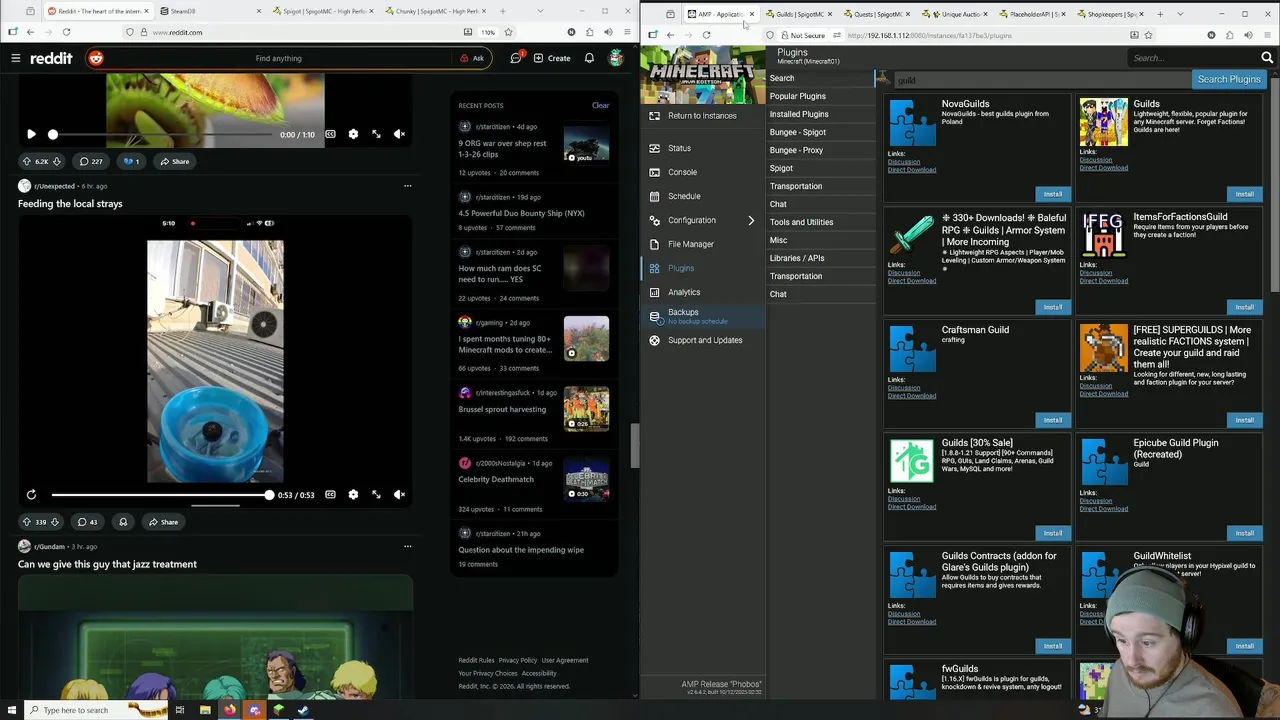Reload the AMP browser page
This screenshot has height=720, width=1280.
point(706,35)
